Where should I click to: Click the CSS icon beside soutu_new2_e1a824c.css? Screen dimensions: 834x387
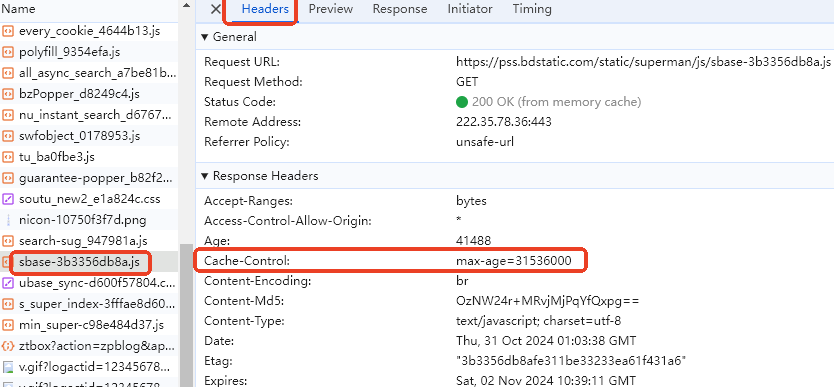[x=7, y=199]
